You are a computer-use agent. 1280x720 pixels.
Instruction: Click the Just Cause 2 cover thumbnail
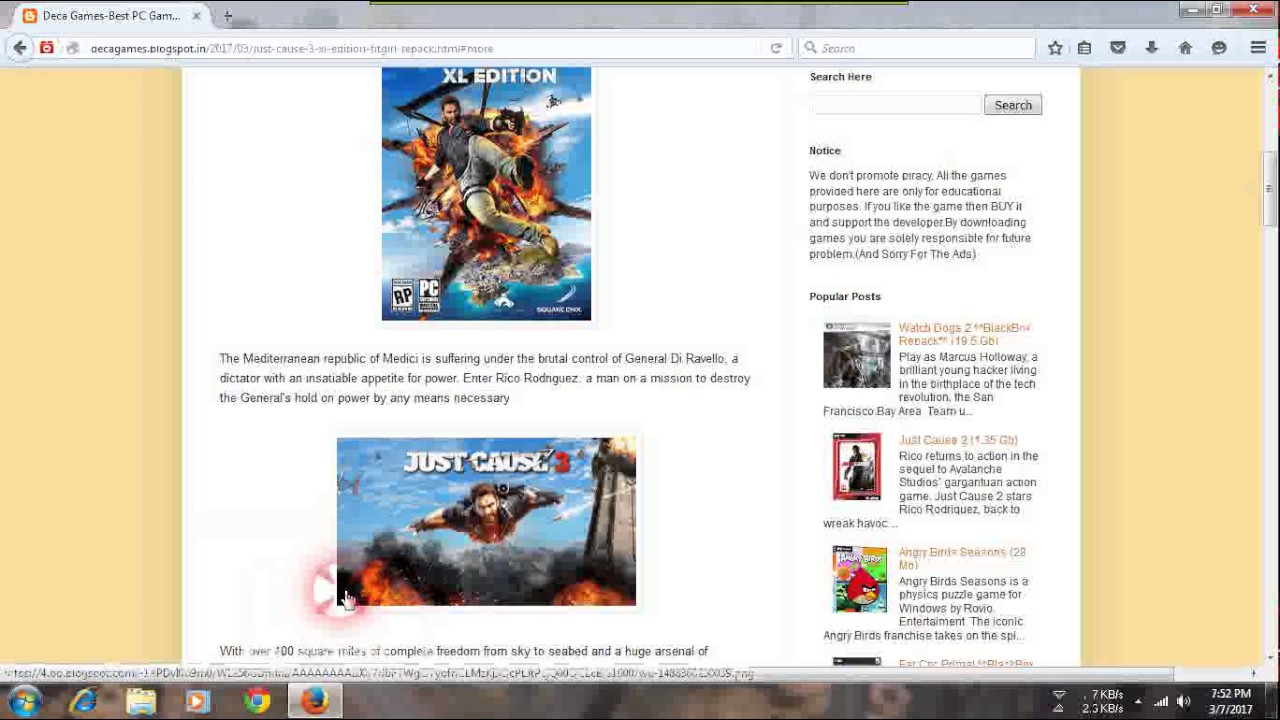click(x=857, y=466)
